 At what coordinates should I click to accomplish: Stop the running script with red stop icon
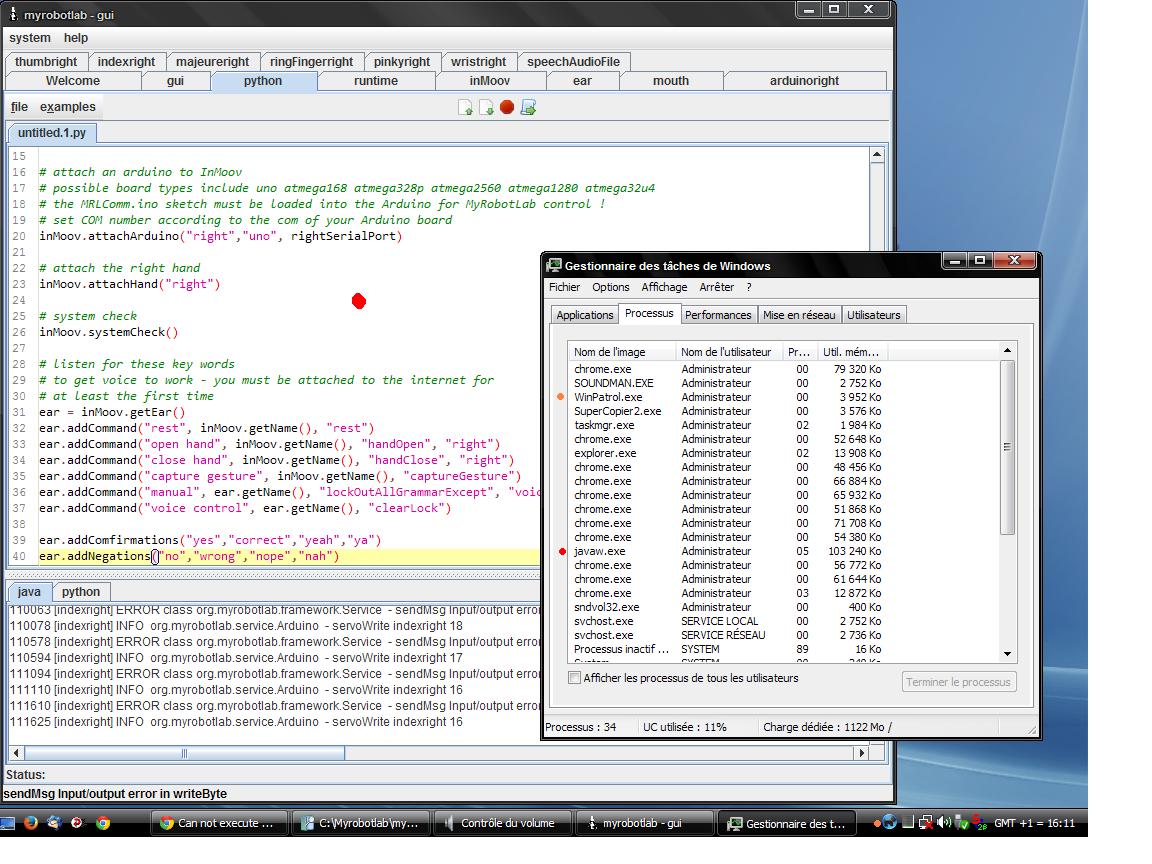(x=507, y=107)
